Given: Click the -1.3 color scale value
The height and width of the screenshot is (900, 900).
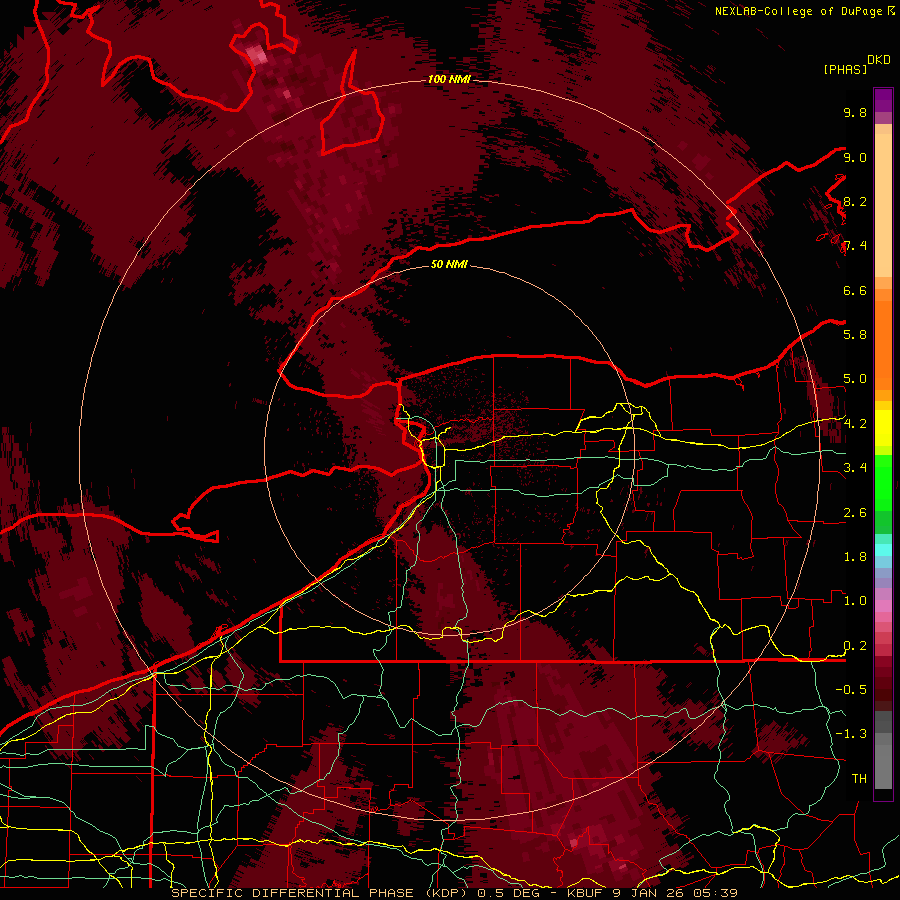Looking at the screenshot, I should tap(852, 734).
